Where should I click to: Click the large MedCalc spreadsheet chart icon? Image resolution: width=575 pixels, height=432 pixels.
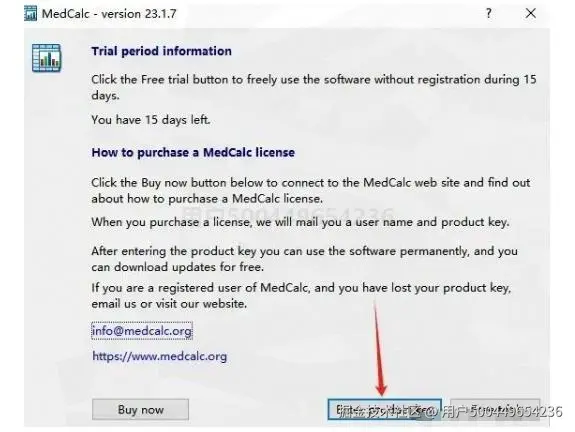coord(46,58)
